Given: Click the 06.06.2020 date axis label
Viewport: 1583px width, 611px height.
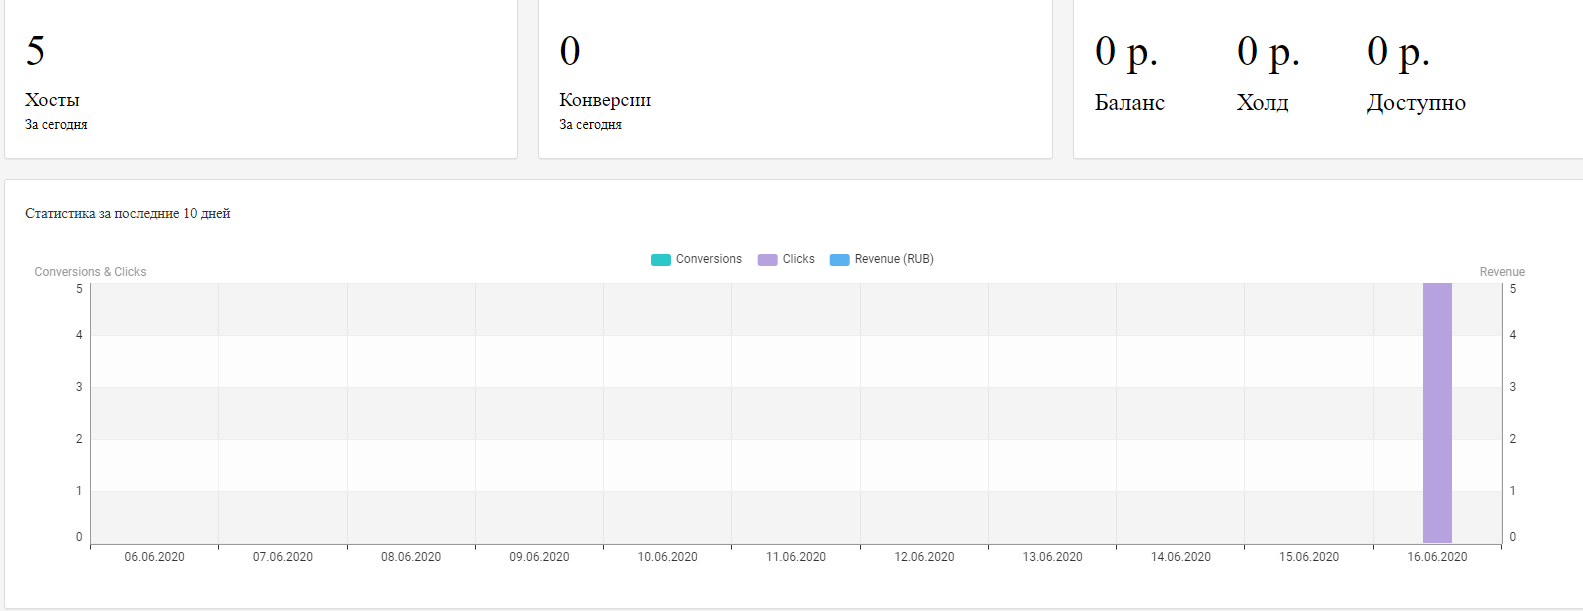Looking at the screenshot, I should pyautogui.click(x=154, y=557).
